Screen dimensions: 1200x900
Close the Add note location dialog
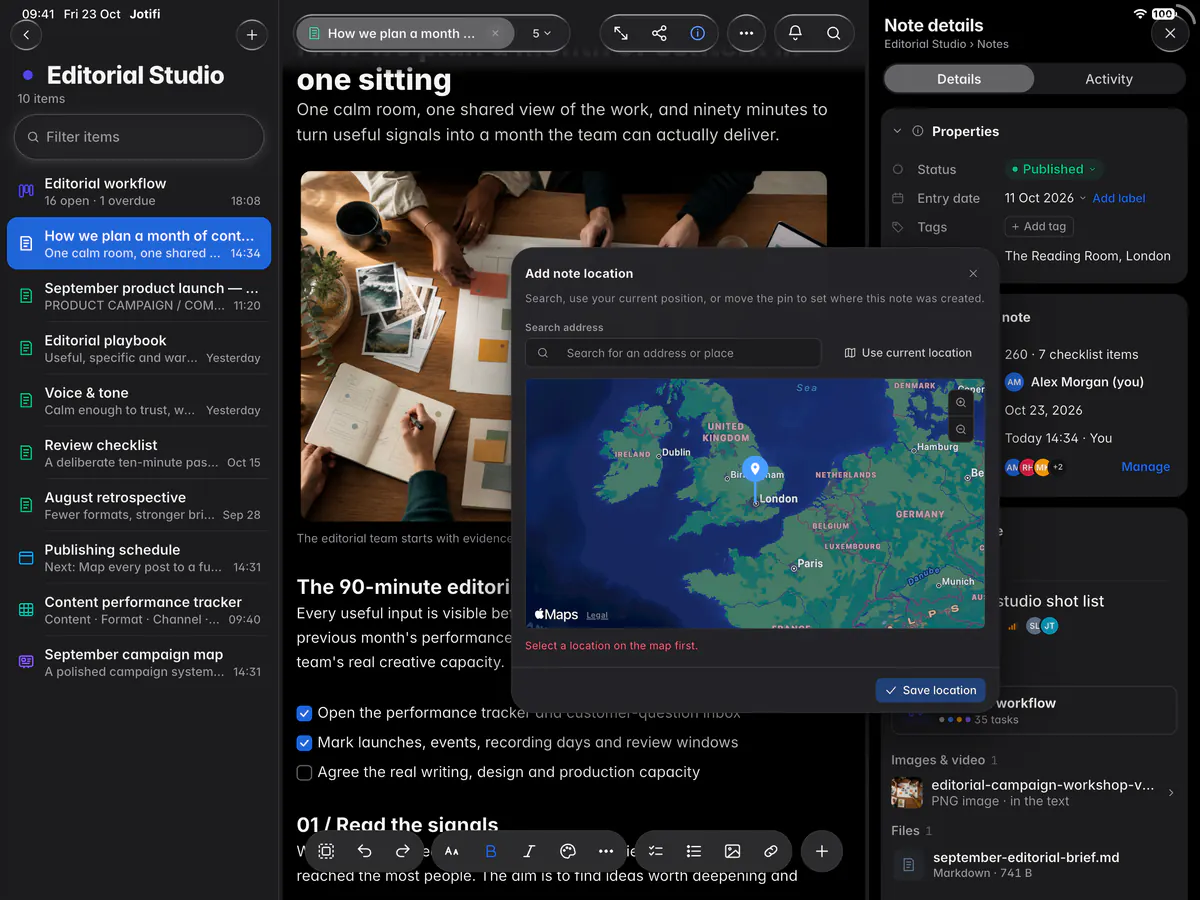pyautogui.click(x=974, y=273)
